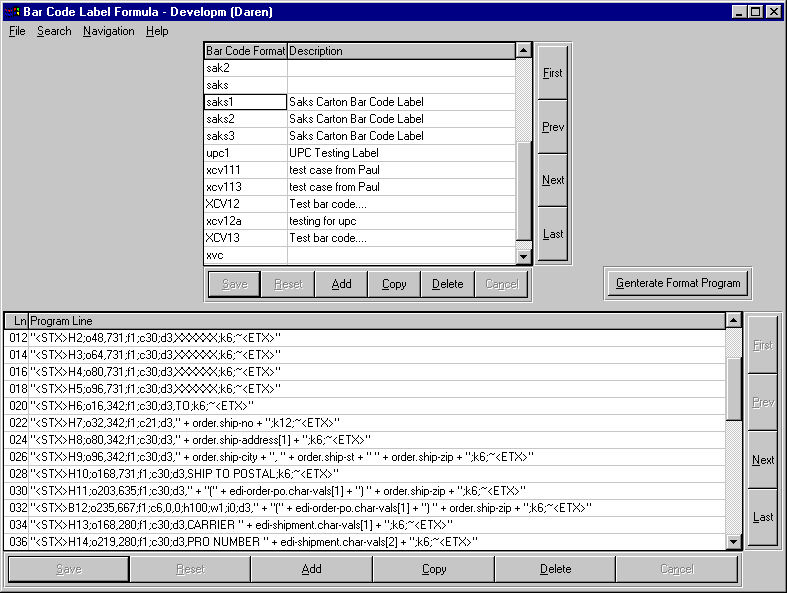This screenshot has height=593, width=787.
Task: Click Add under bar code format list
Action: 341,284
